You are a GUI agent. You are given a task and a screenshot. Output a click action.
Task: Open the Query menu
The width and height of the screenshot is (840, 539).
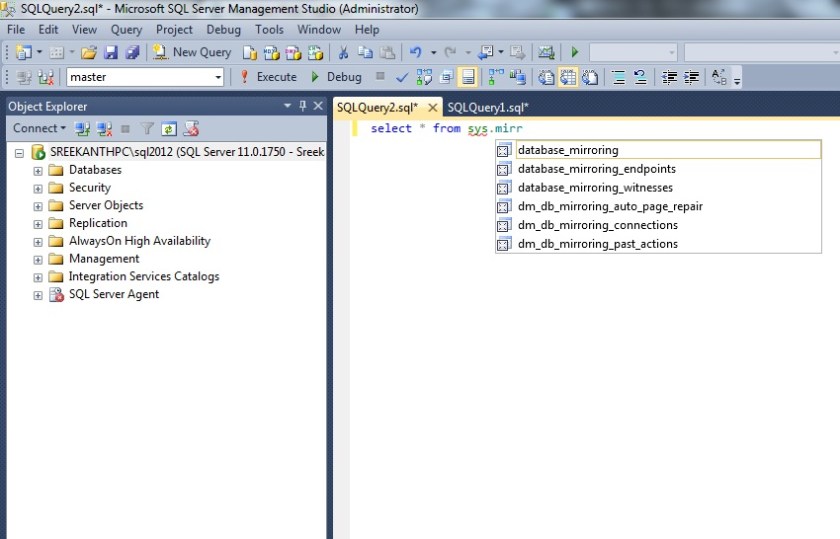pyautogui.click(x=126, y=30)
